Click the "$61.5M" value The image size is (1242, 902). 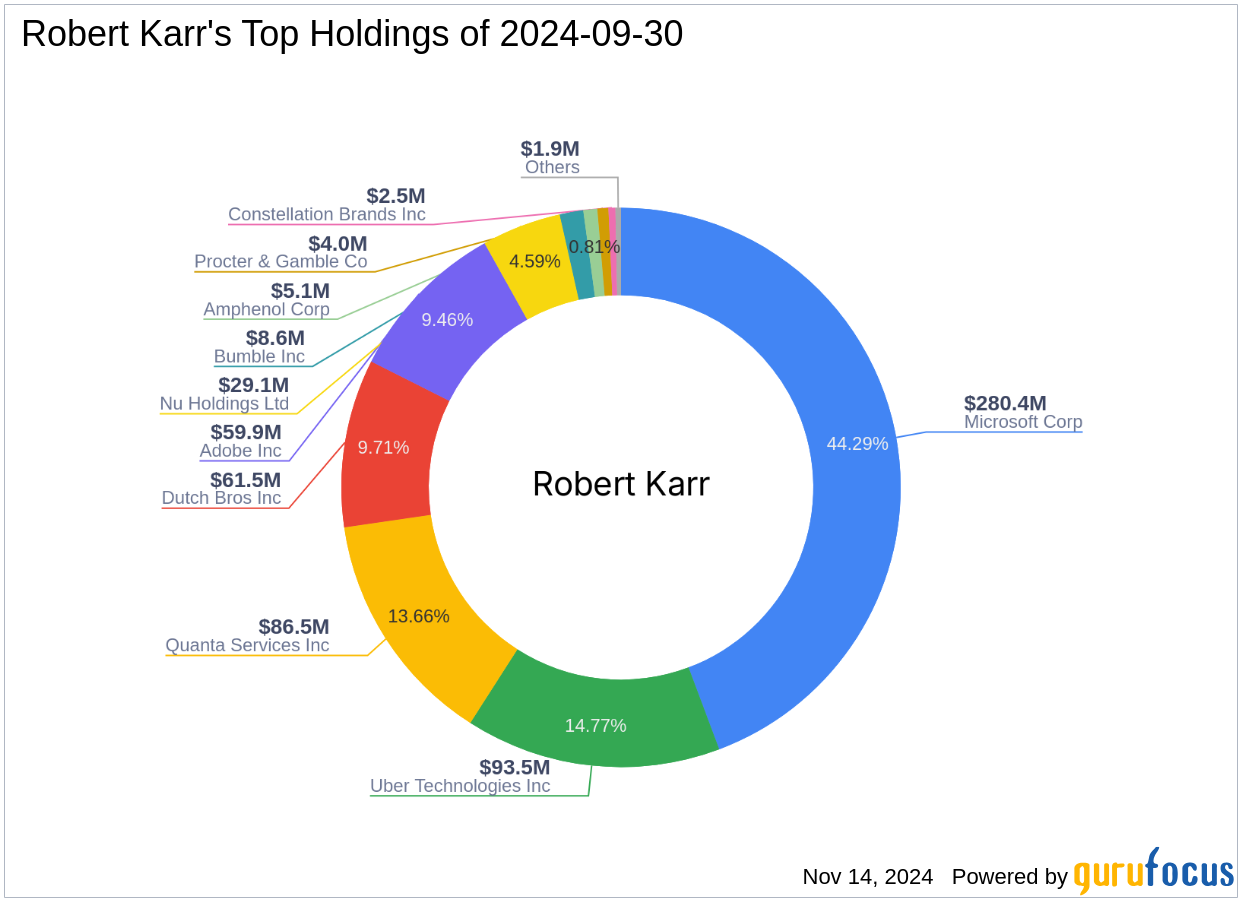click(246, 480)
